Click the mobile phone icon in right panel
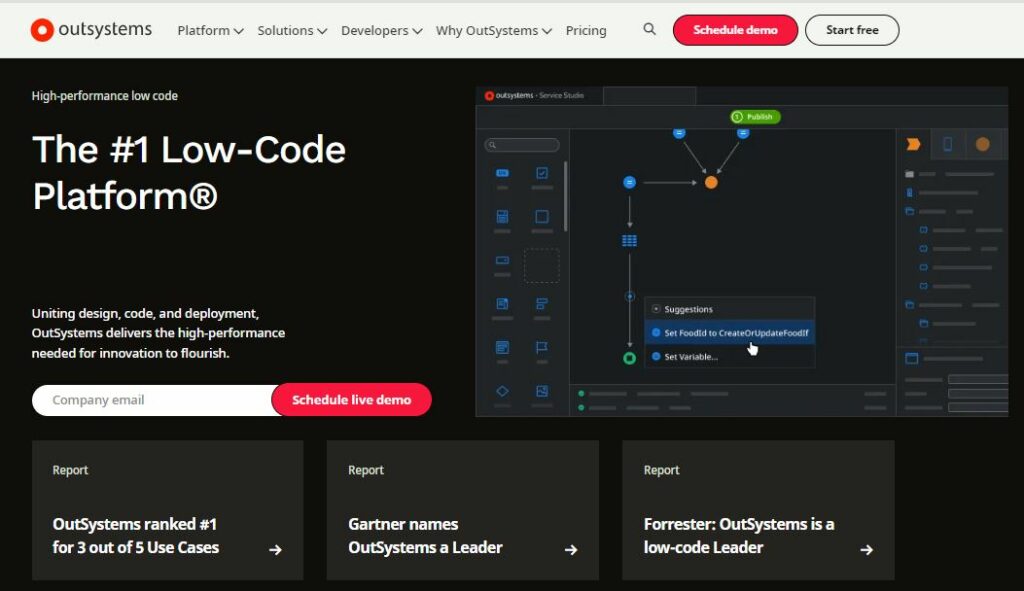 tap(948, 144)
